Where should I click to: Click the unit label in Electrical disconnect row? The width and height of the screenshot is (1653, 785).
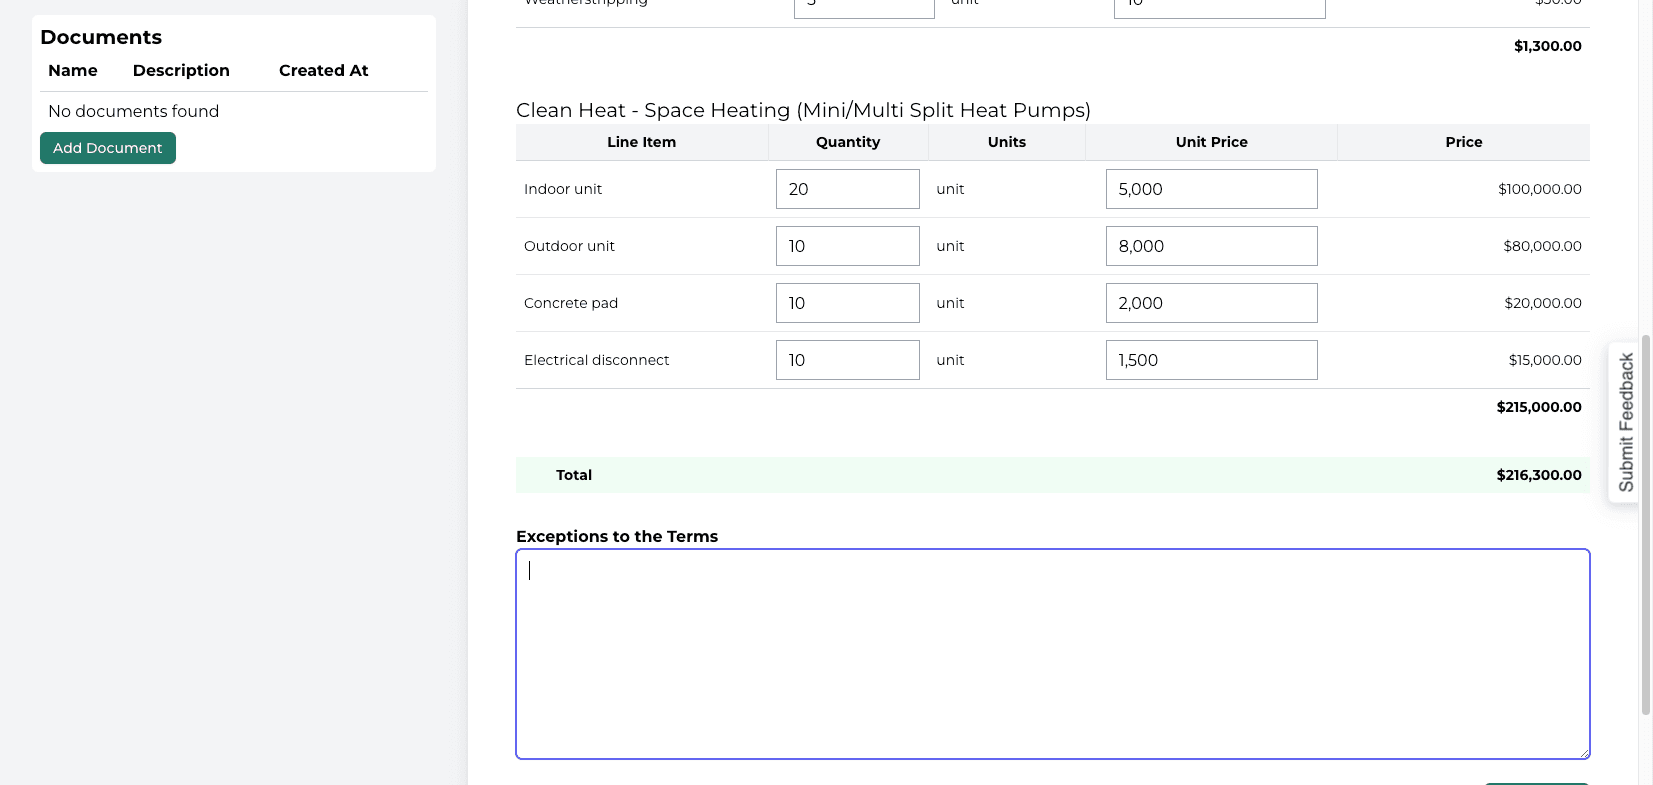click(950, 360)
